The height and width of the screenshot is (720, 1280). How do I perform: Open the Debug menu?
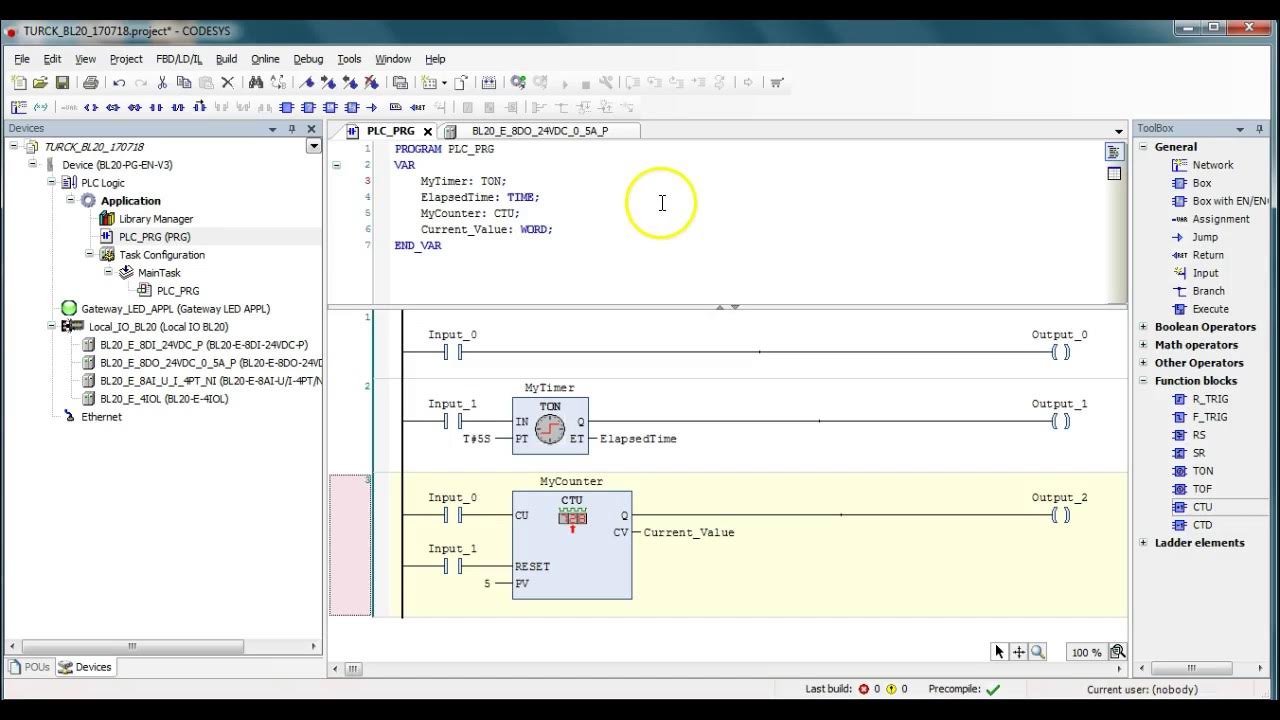308,59
